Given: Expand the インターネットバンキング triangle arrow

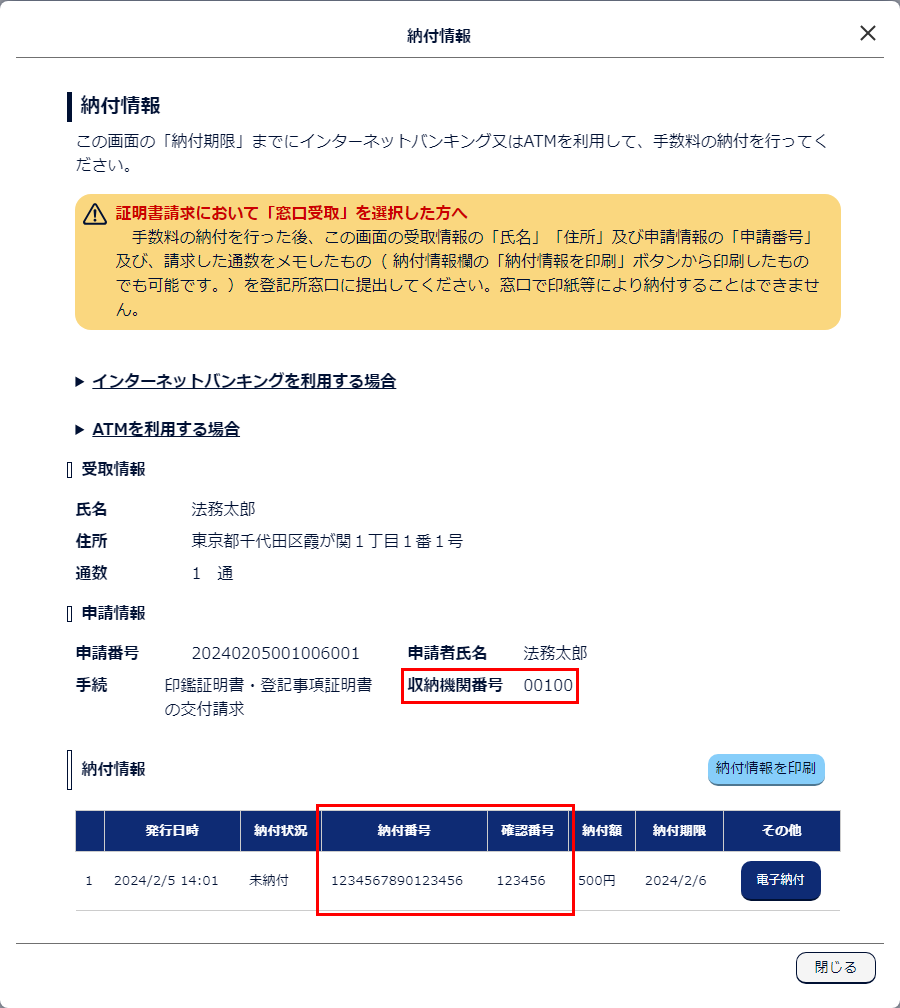Looking at the screenshot, I should pyautogui.click(x=80, y=382).
